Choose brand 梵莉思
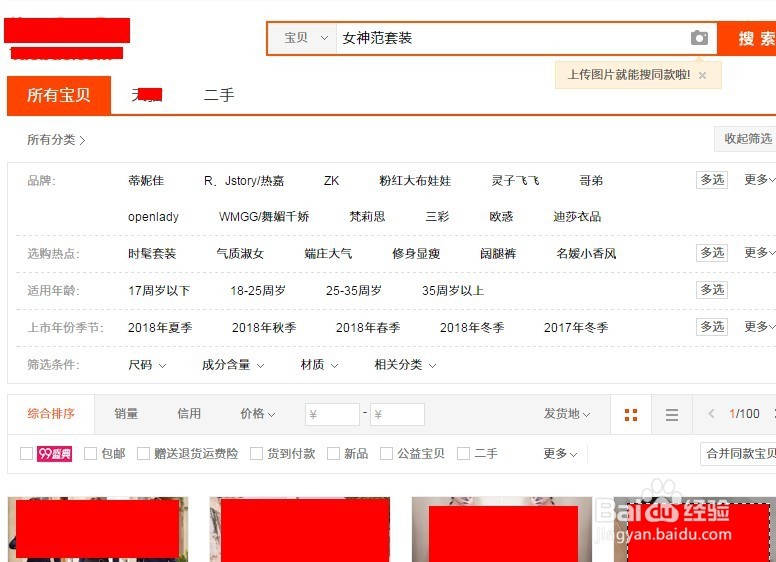The image size is (776, 562). [367, 217]
